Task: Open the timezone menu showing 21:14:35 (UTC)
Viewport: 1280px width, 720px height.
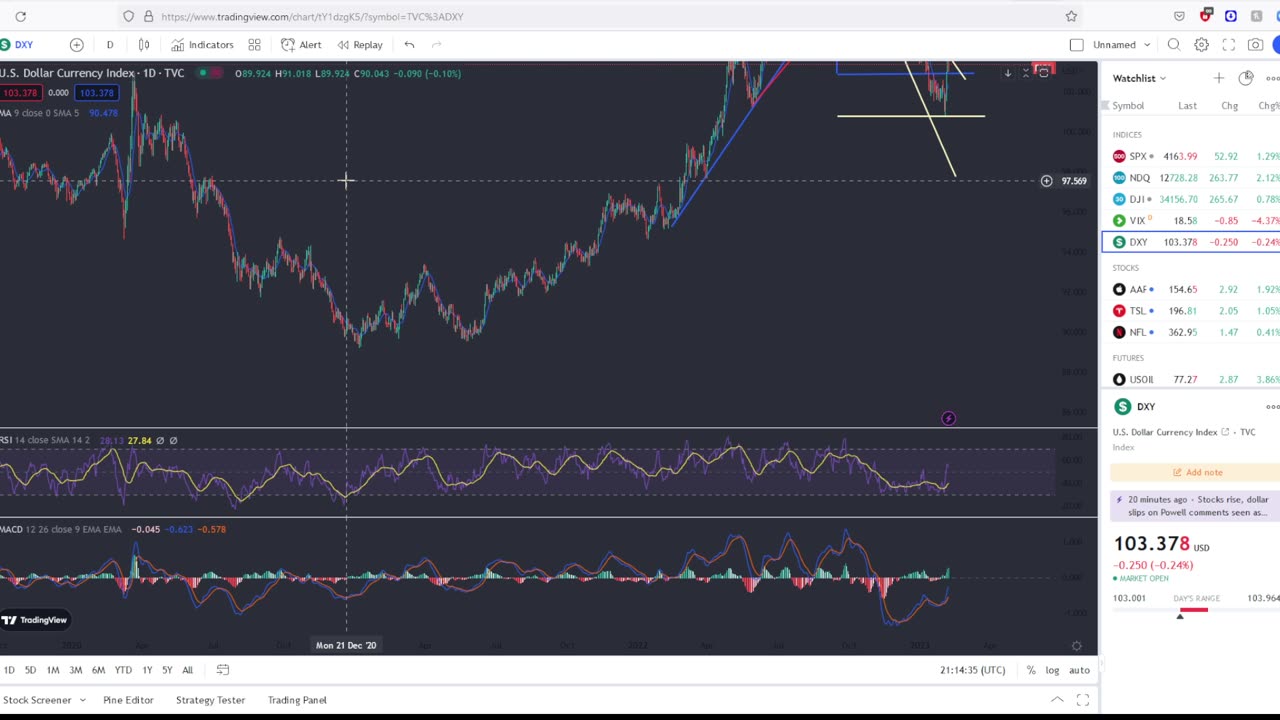Action: 973,670
